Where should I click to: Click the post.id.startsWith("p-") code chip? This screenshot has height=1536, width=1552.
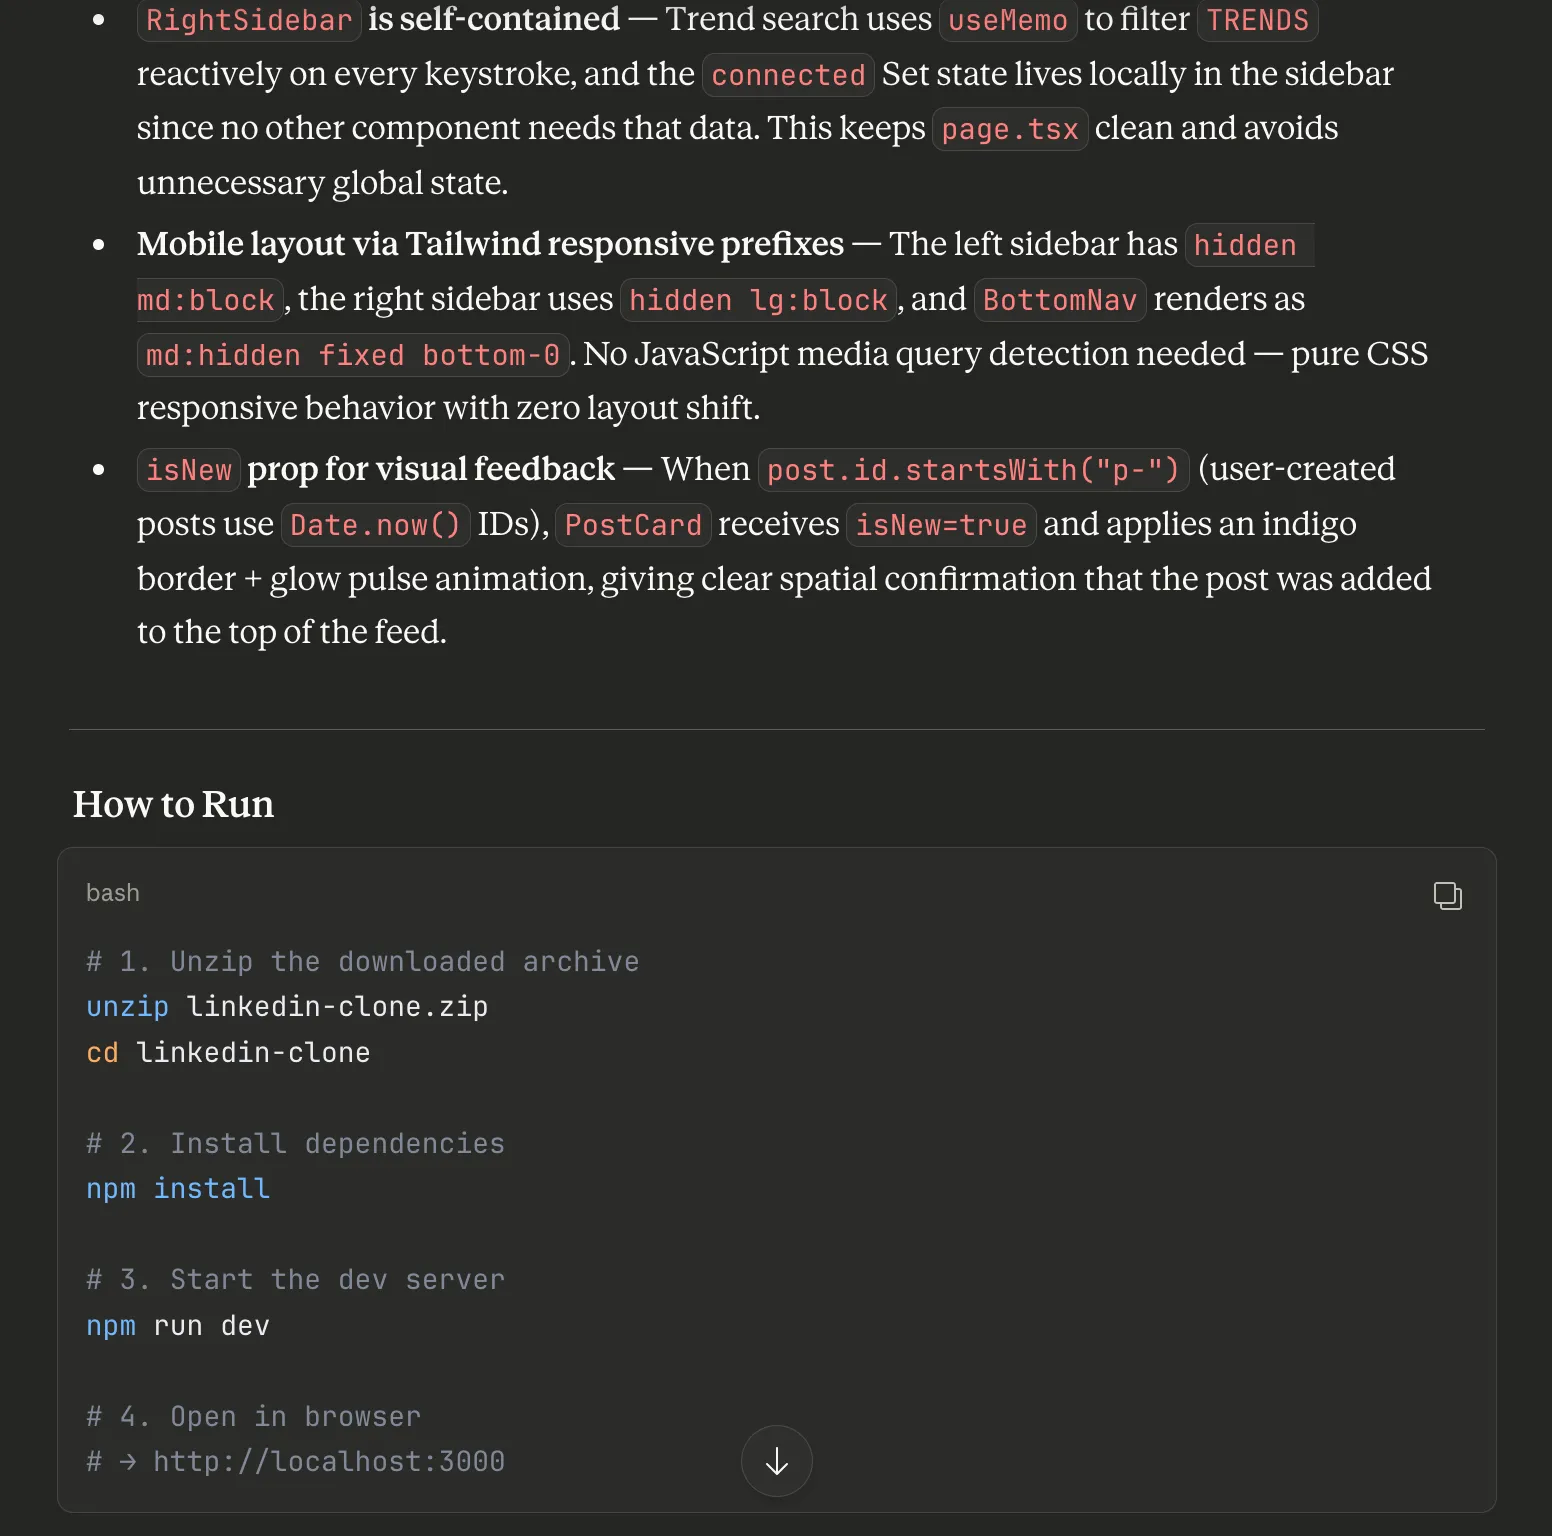[x=973, y=470]
